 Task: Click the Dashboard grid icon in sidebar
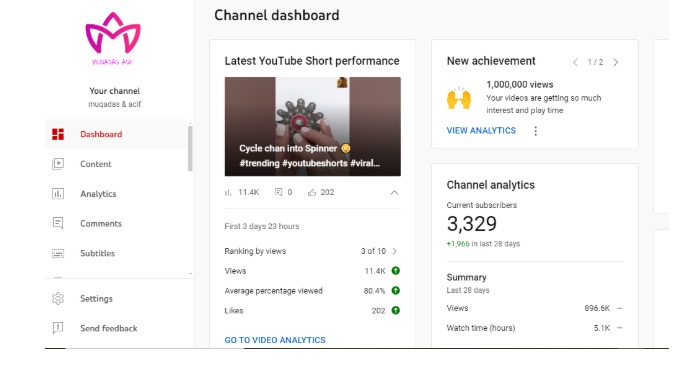tap(58, 134)
